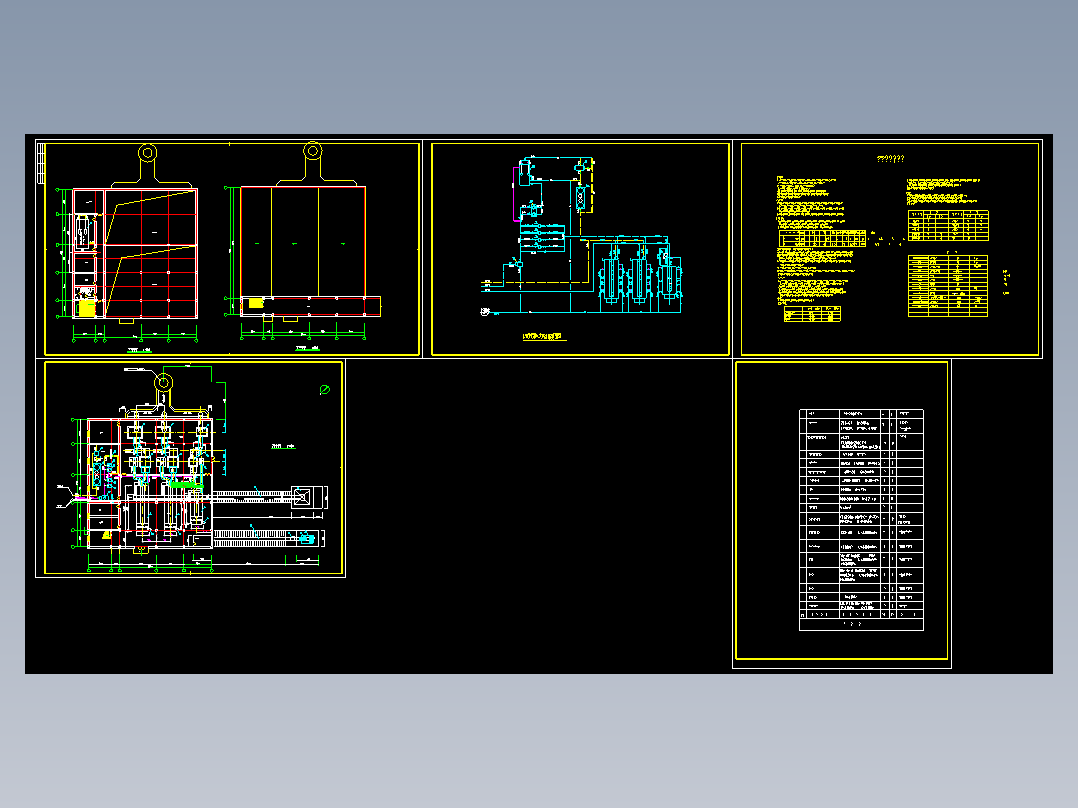Click the wide yellow table within left notes
This screenshot has width=1078, height=808.
click(x=822, y=239)
